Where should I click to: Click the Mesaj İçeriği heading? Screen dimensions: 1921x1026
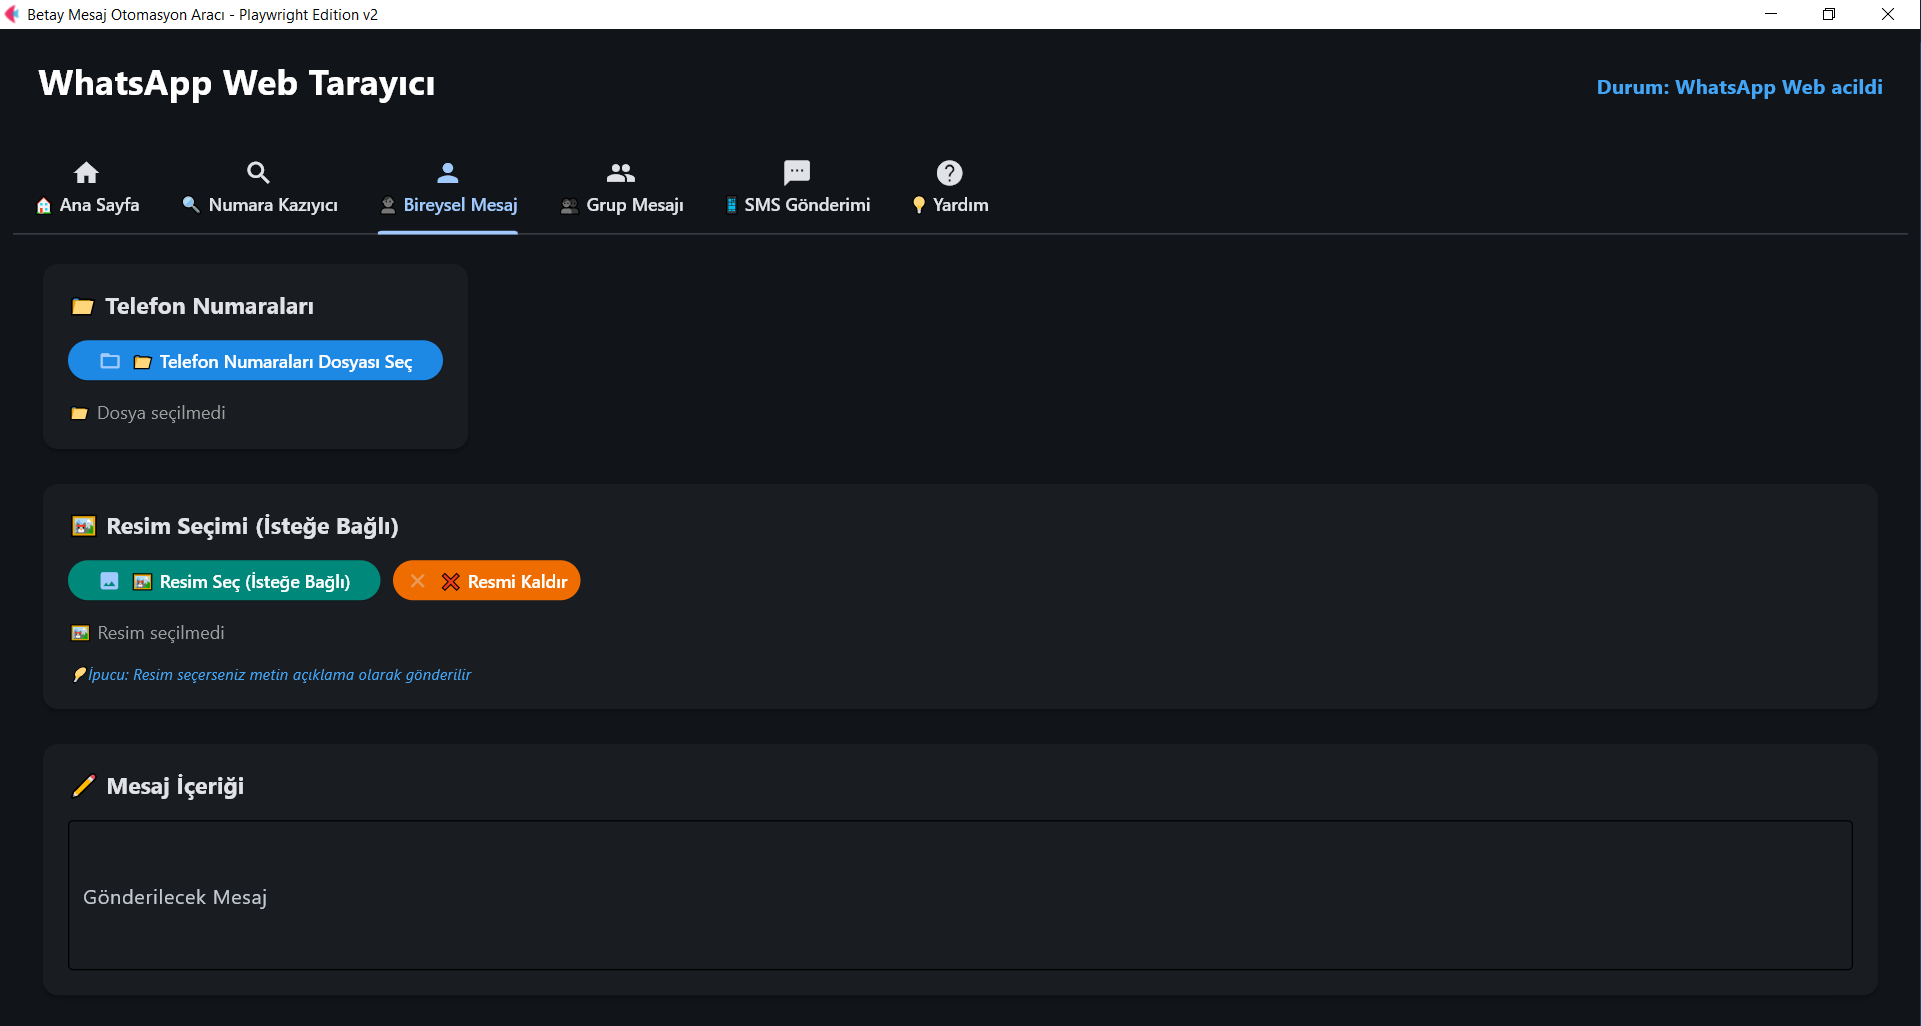(x=175, y=786)
